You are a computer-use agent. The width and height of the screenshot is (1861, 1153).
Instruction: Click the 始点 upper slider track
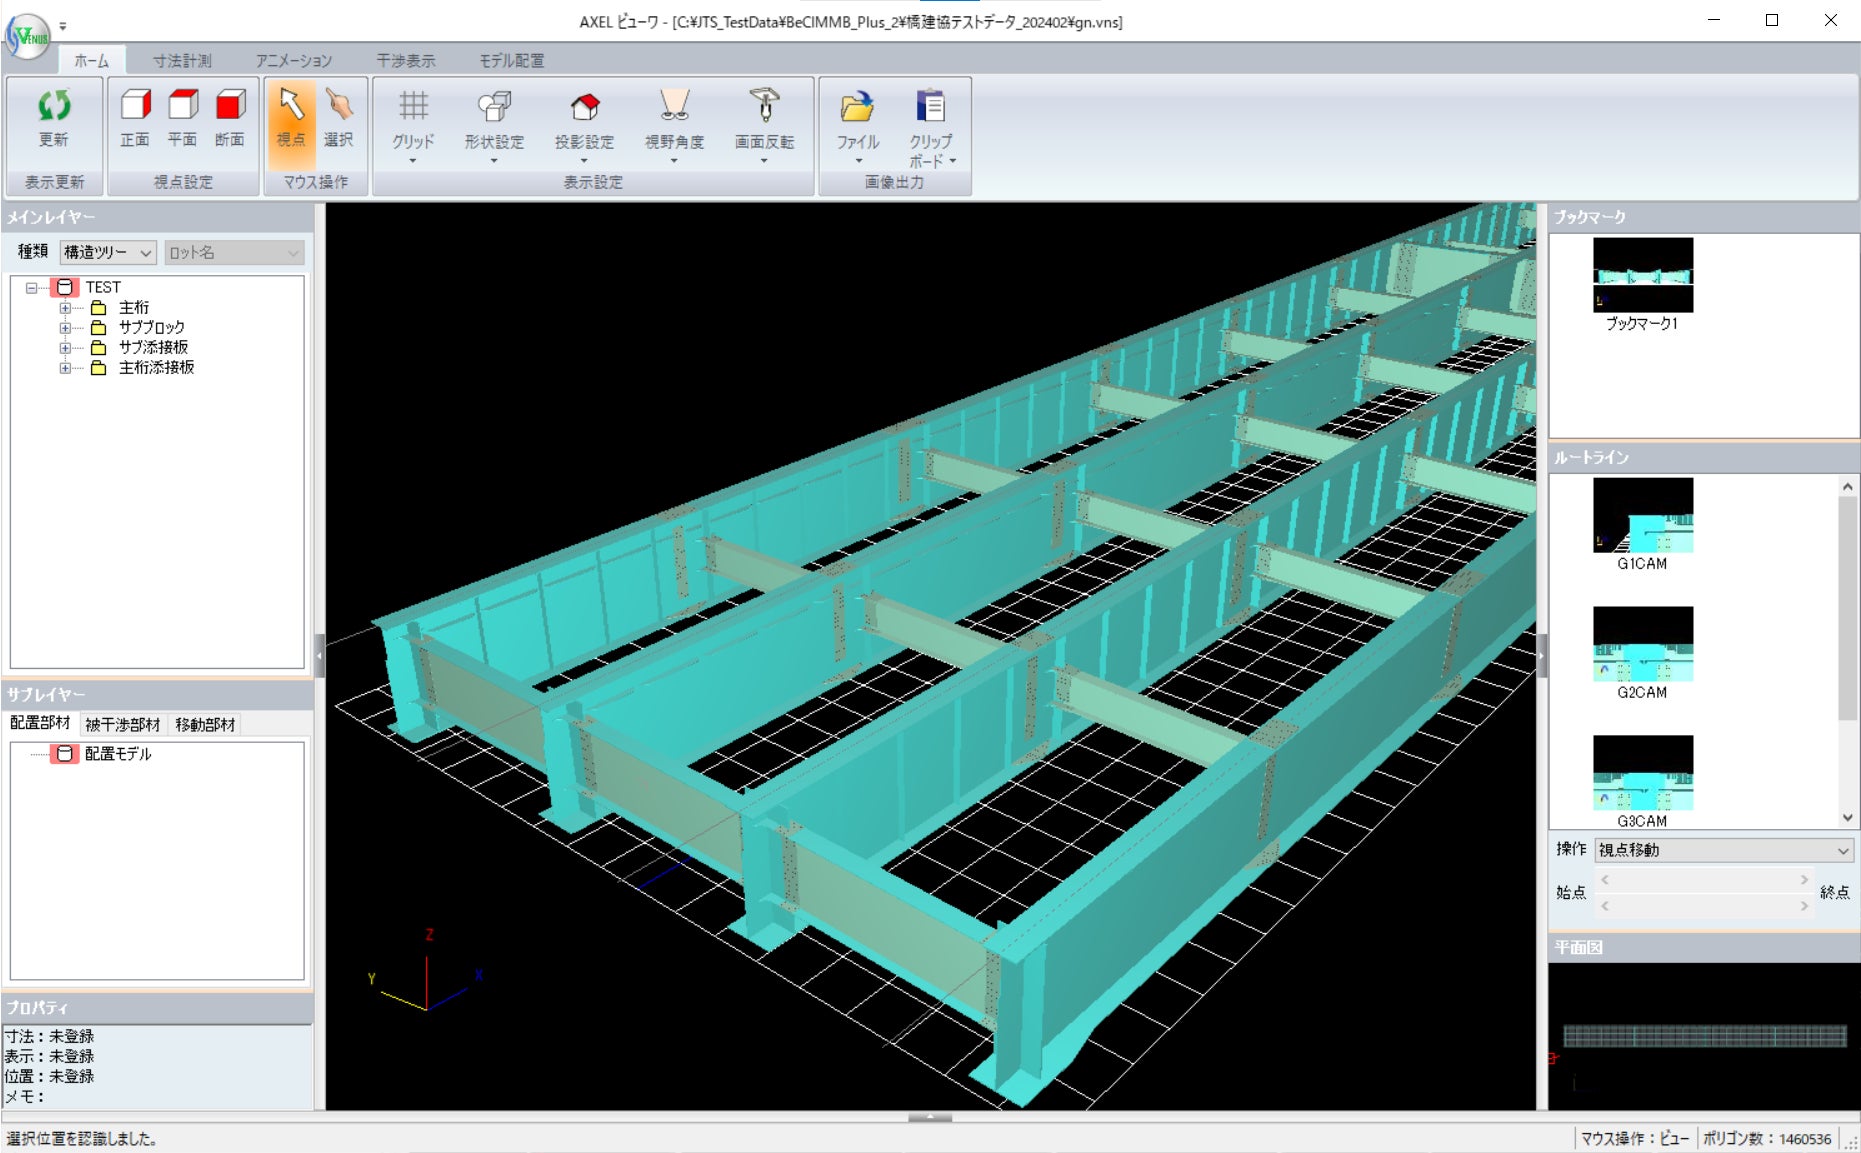point(1703,880)
